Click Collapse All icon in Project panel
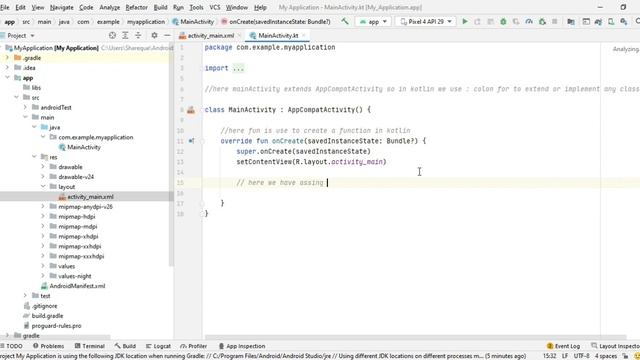640x360 pixels. 138,36
